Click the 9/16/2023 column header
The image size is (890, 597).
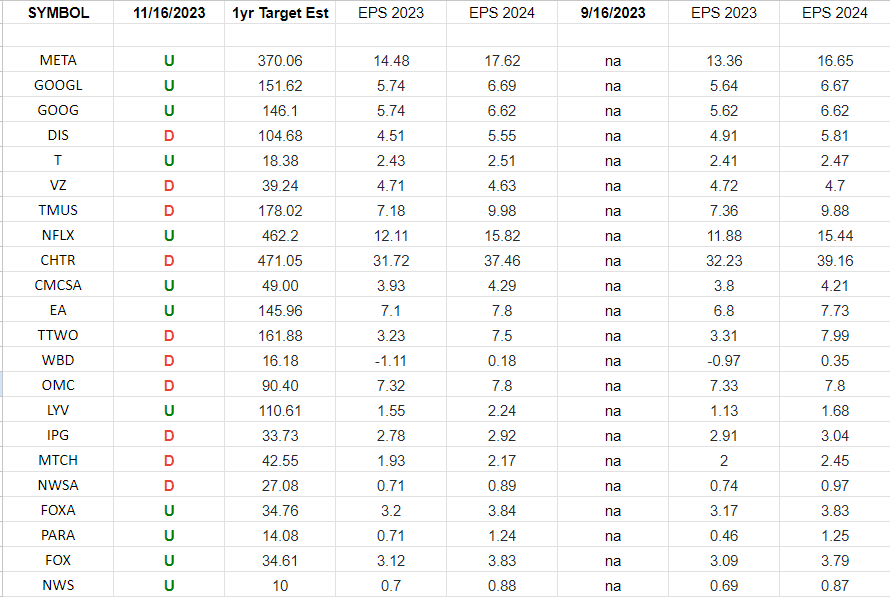click(613, 12)
